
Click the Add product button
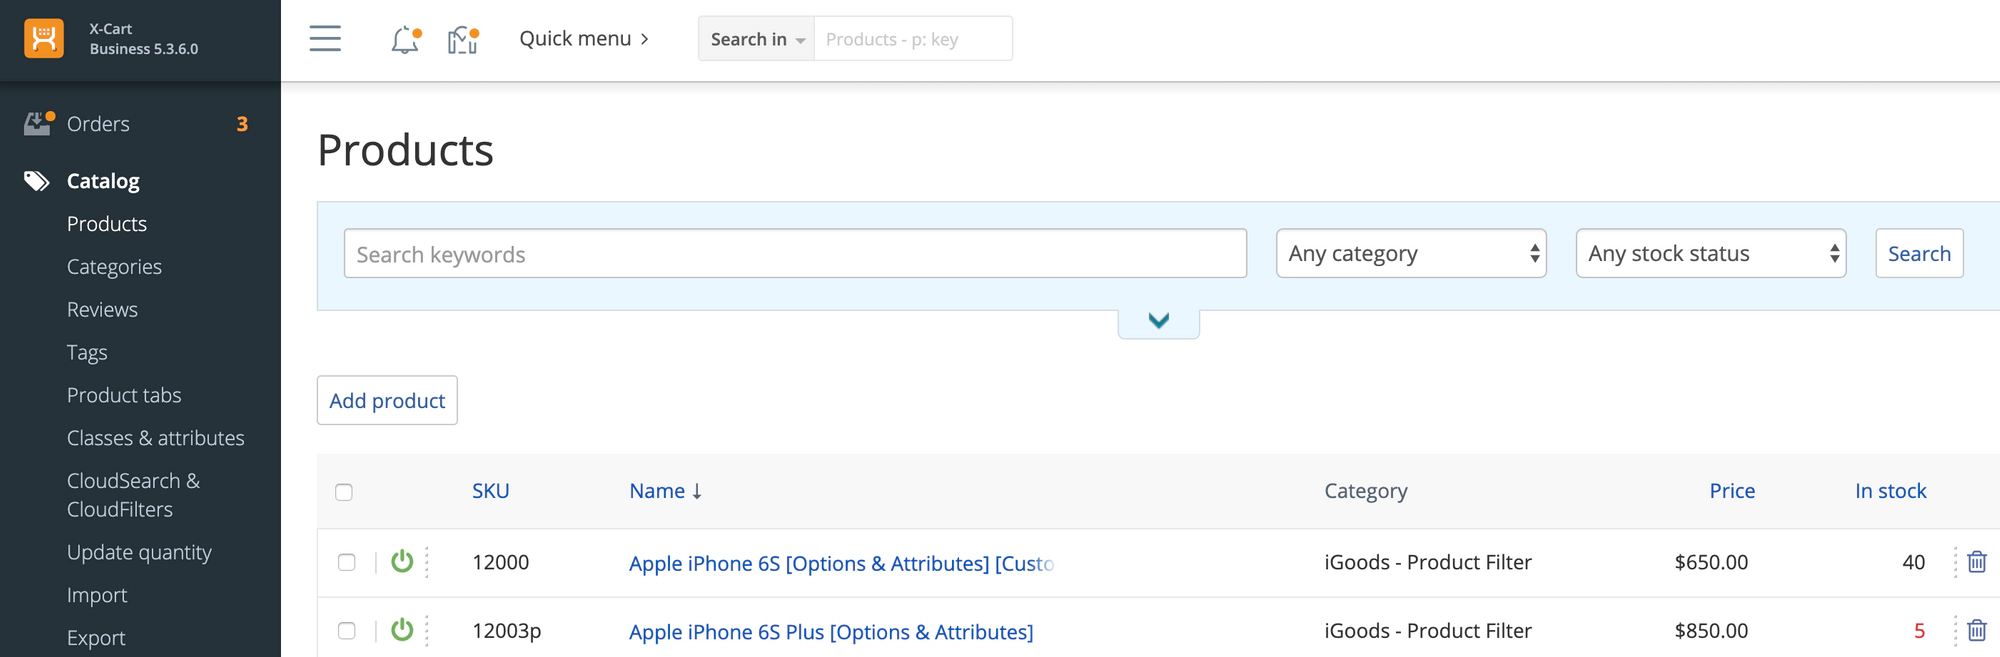tap(387, 401)
